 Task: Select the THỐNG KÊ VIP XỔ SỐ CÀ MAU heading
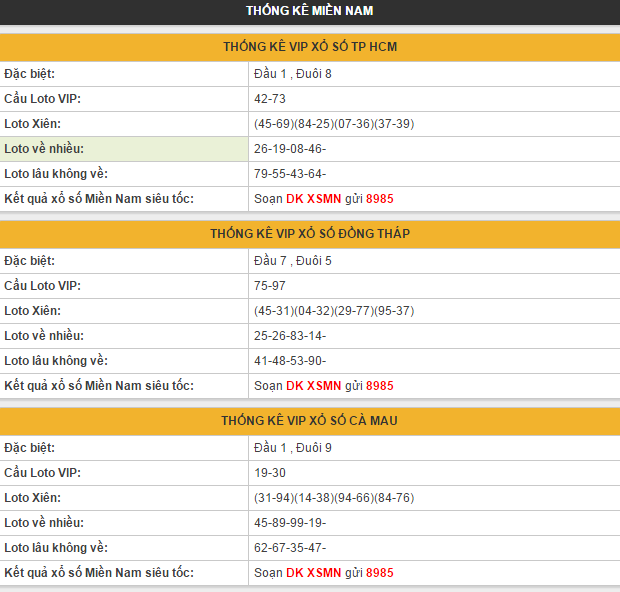310,421
